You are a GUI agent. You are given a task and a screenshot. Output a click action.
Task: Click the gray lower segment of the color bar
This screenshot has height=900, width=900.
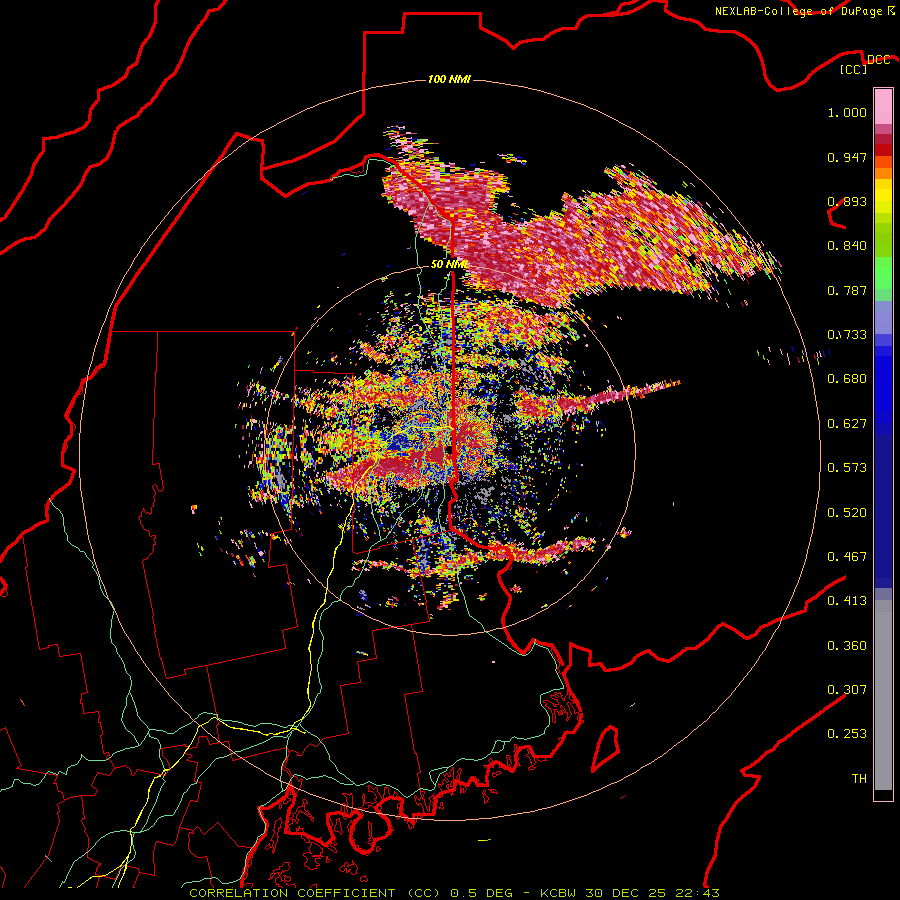883,695
